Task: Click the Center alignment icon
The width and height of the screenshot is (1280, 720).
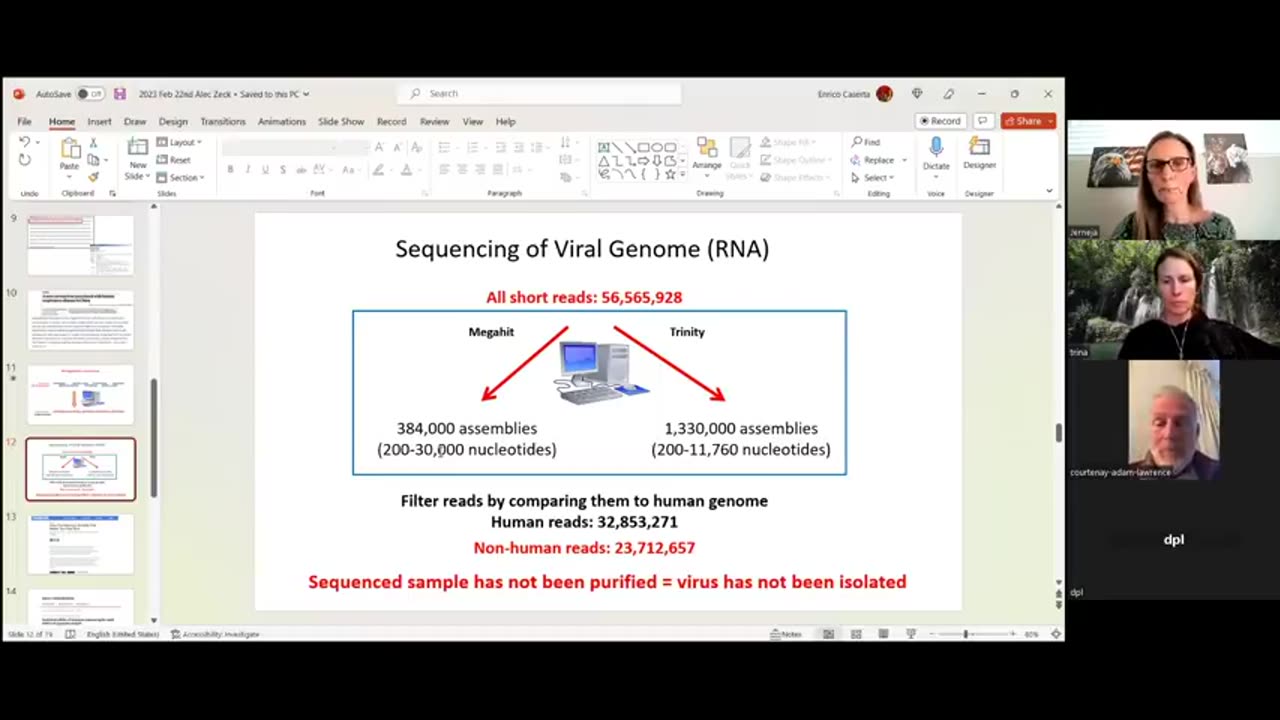Action: (462, 170)
